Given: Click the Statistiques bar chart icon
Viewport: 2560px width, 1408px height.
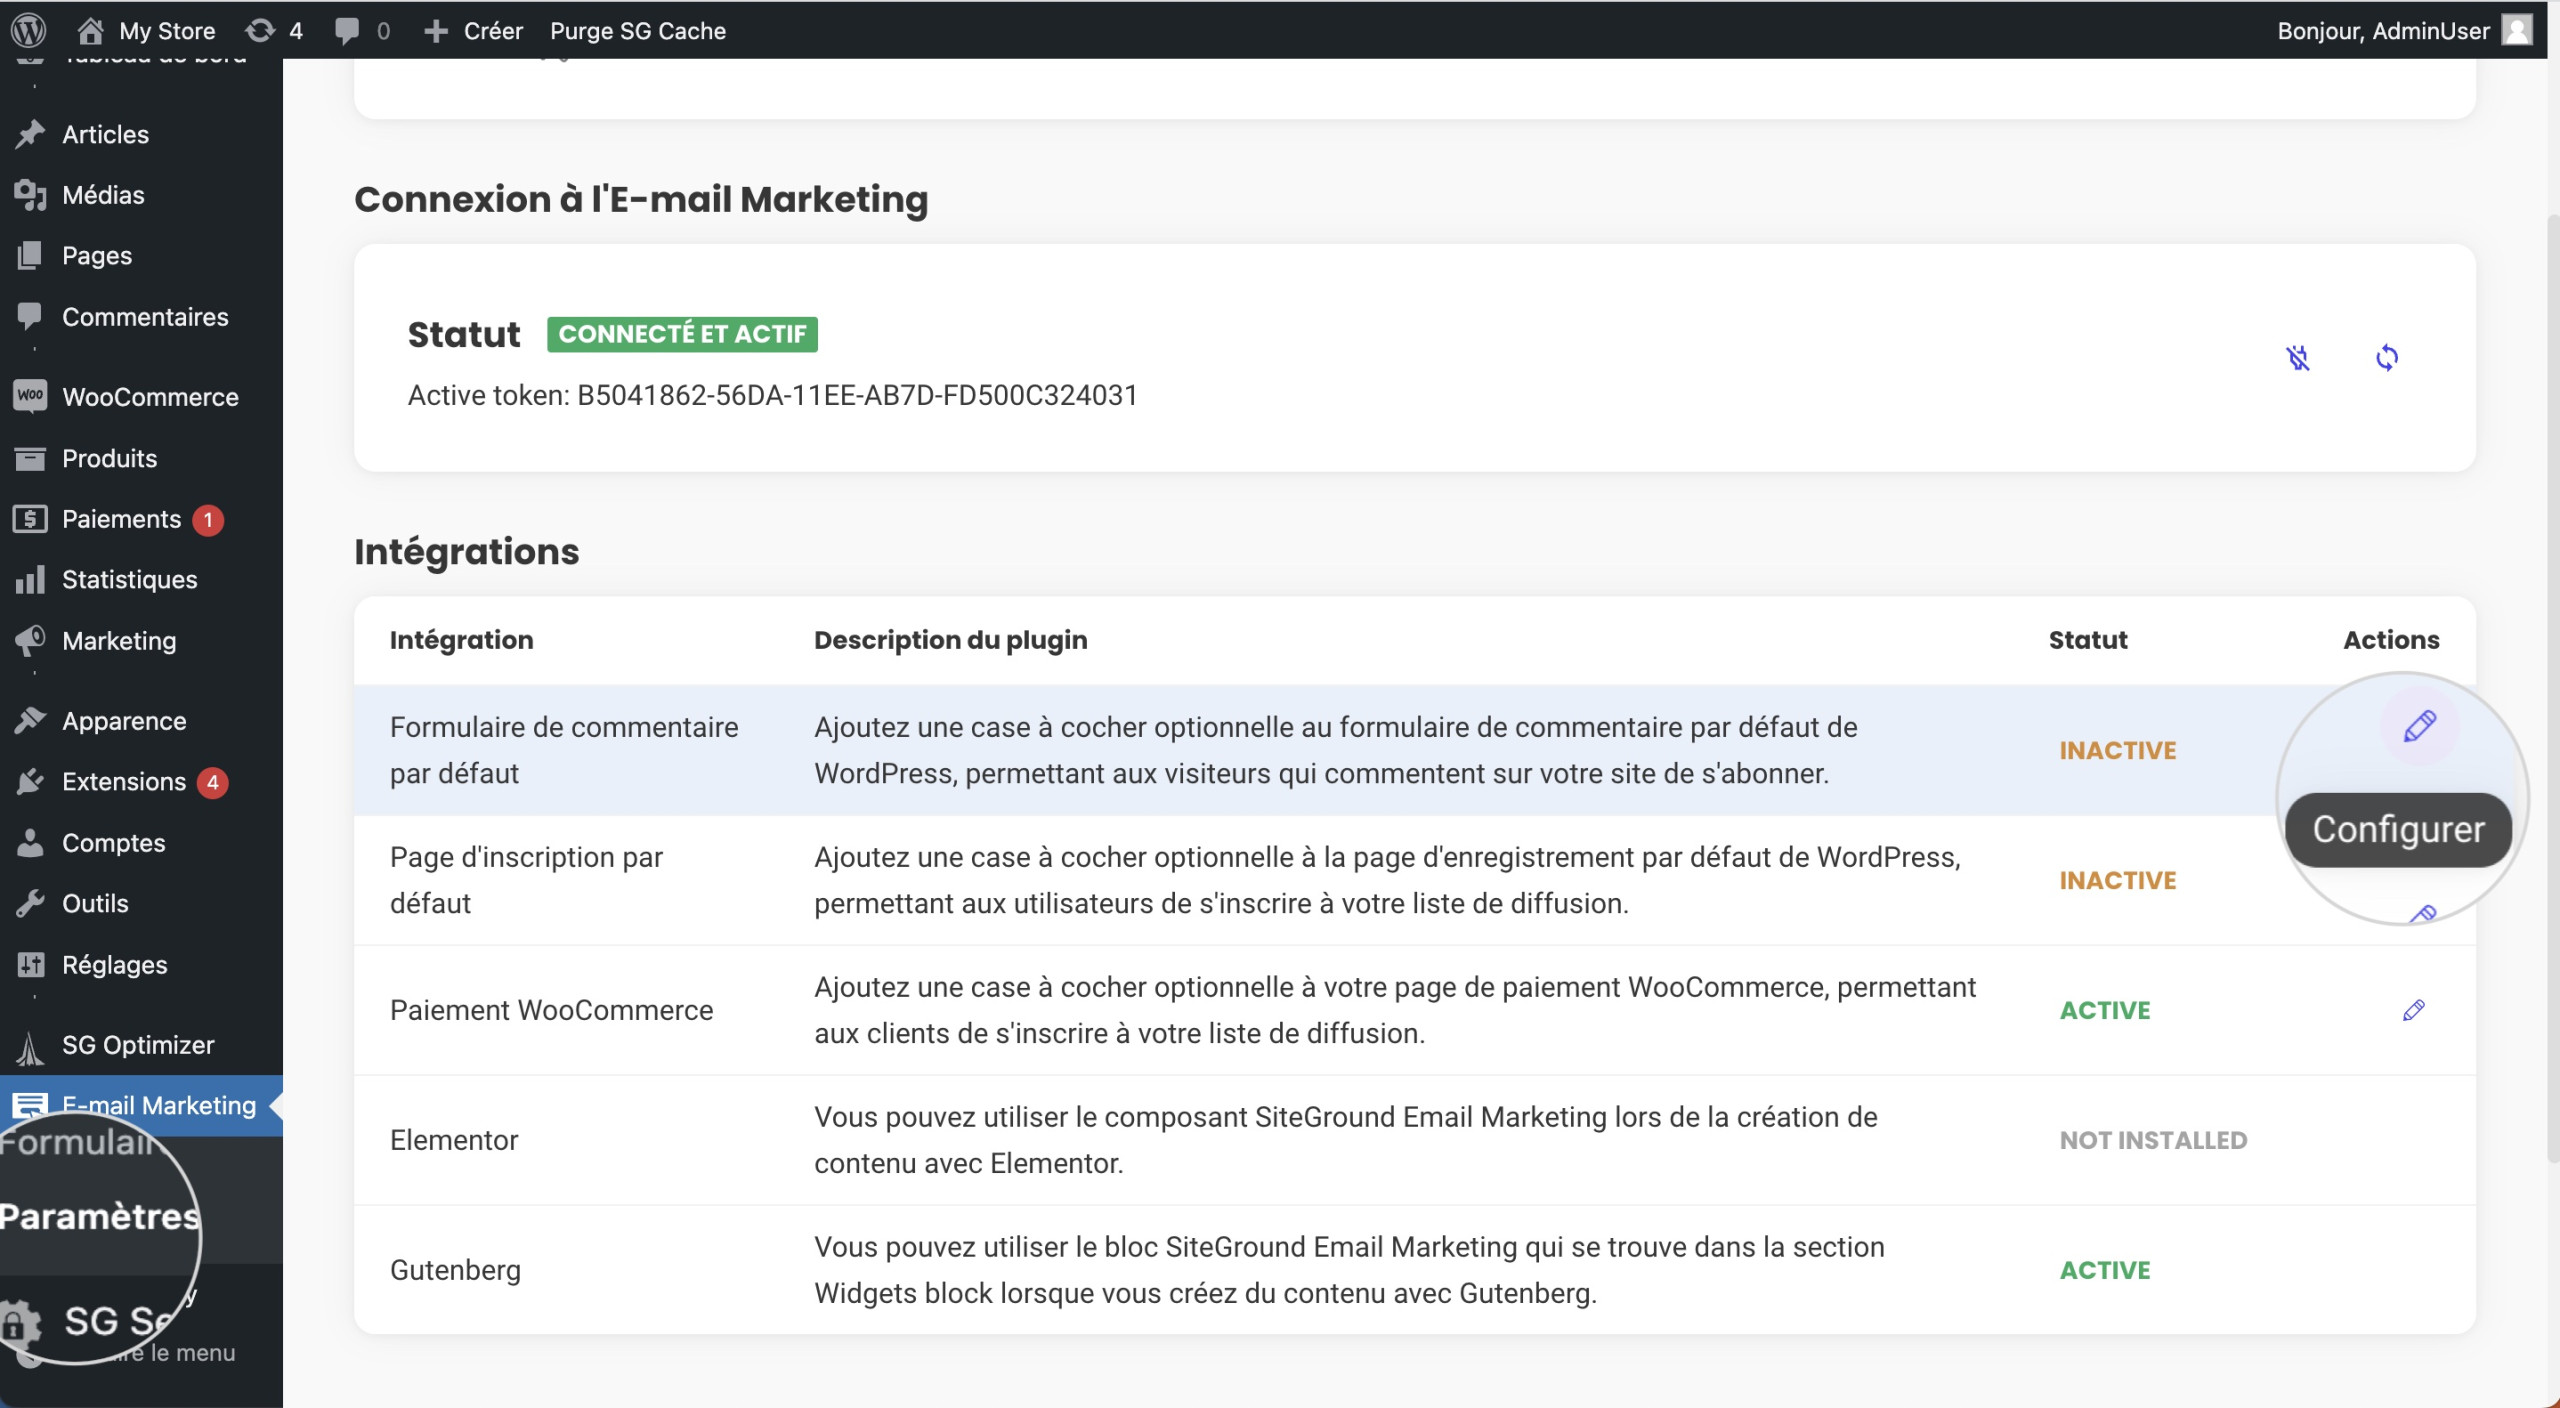Looking at the screenshot, I should tap(30, 580).
